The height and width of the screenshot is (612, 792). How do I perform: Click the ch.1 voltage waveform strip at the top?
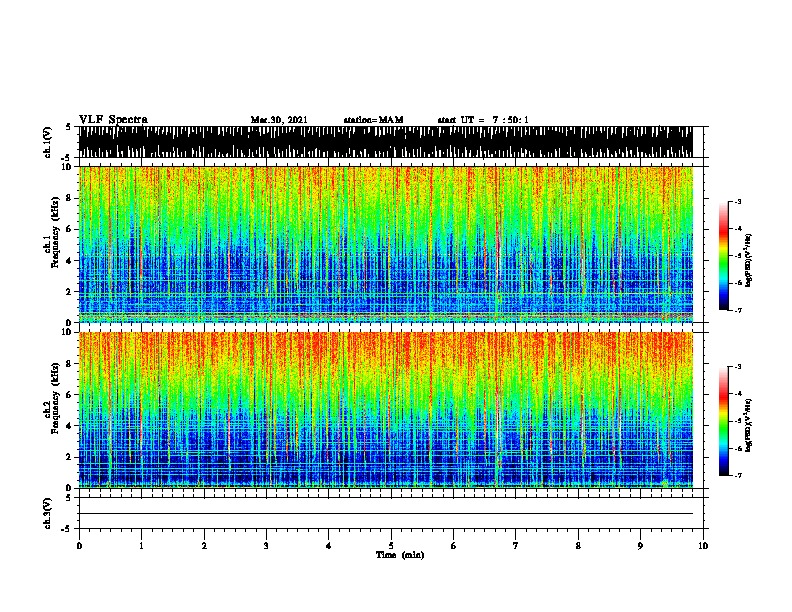click(x=385, y=142)
